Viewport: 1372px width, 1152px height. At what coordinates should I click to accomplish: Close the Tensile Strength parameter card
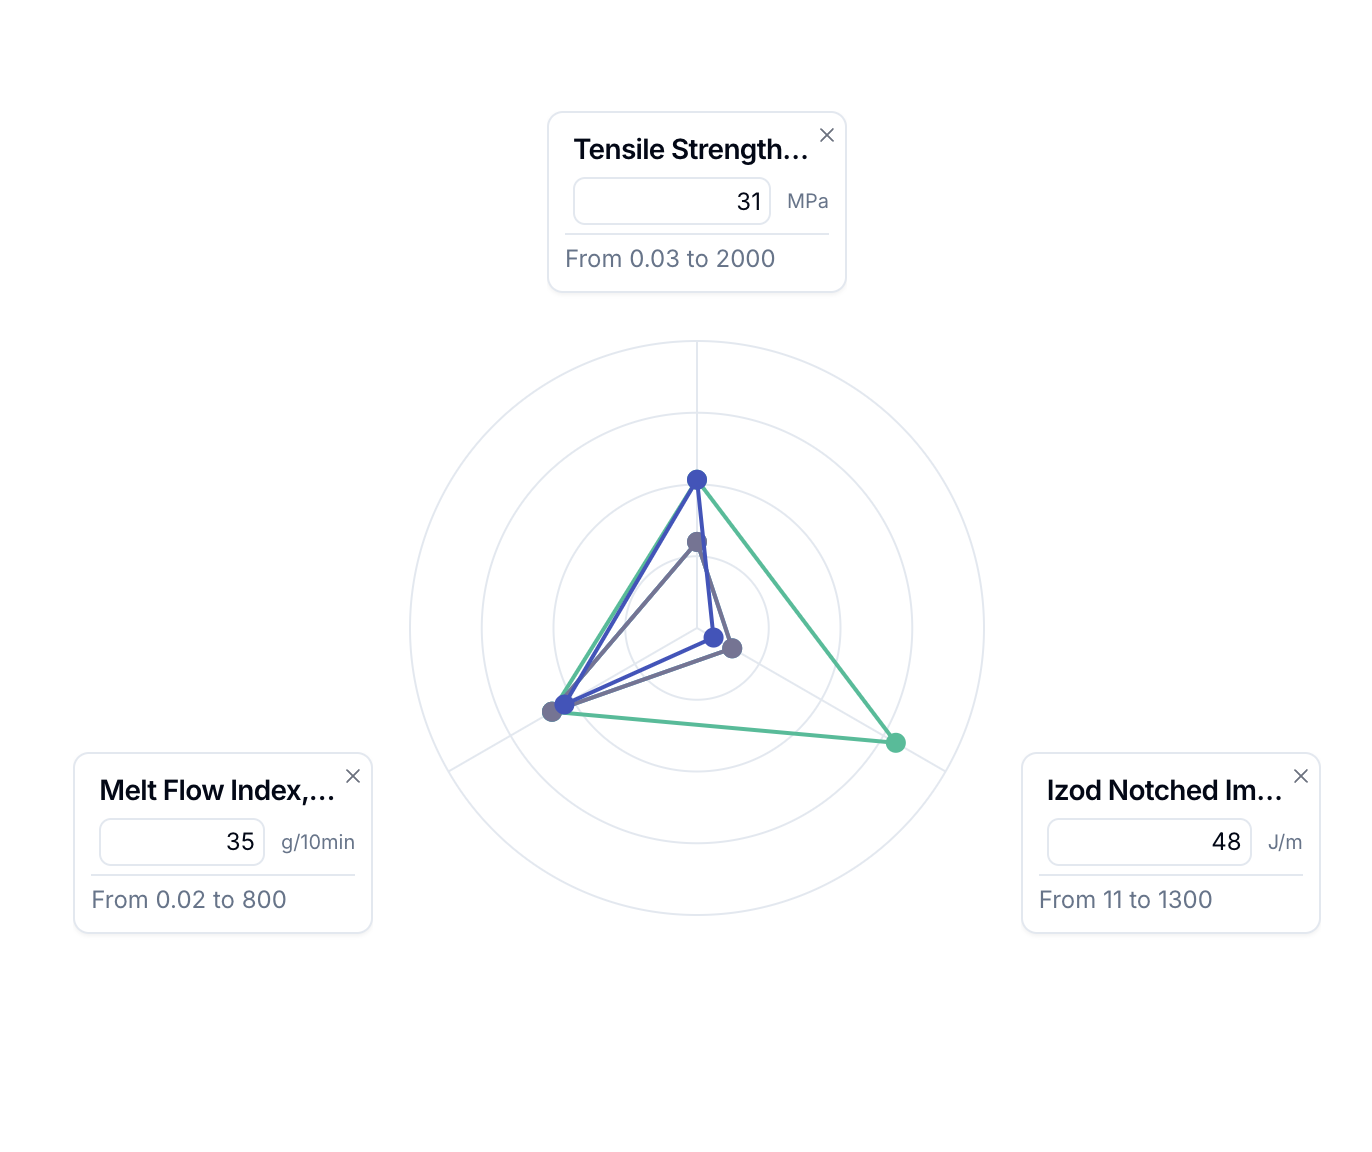tap(826, 134)
